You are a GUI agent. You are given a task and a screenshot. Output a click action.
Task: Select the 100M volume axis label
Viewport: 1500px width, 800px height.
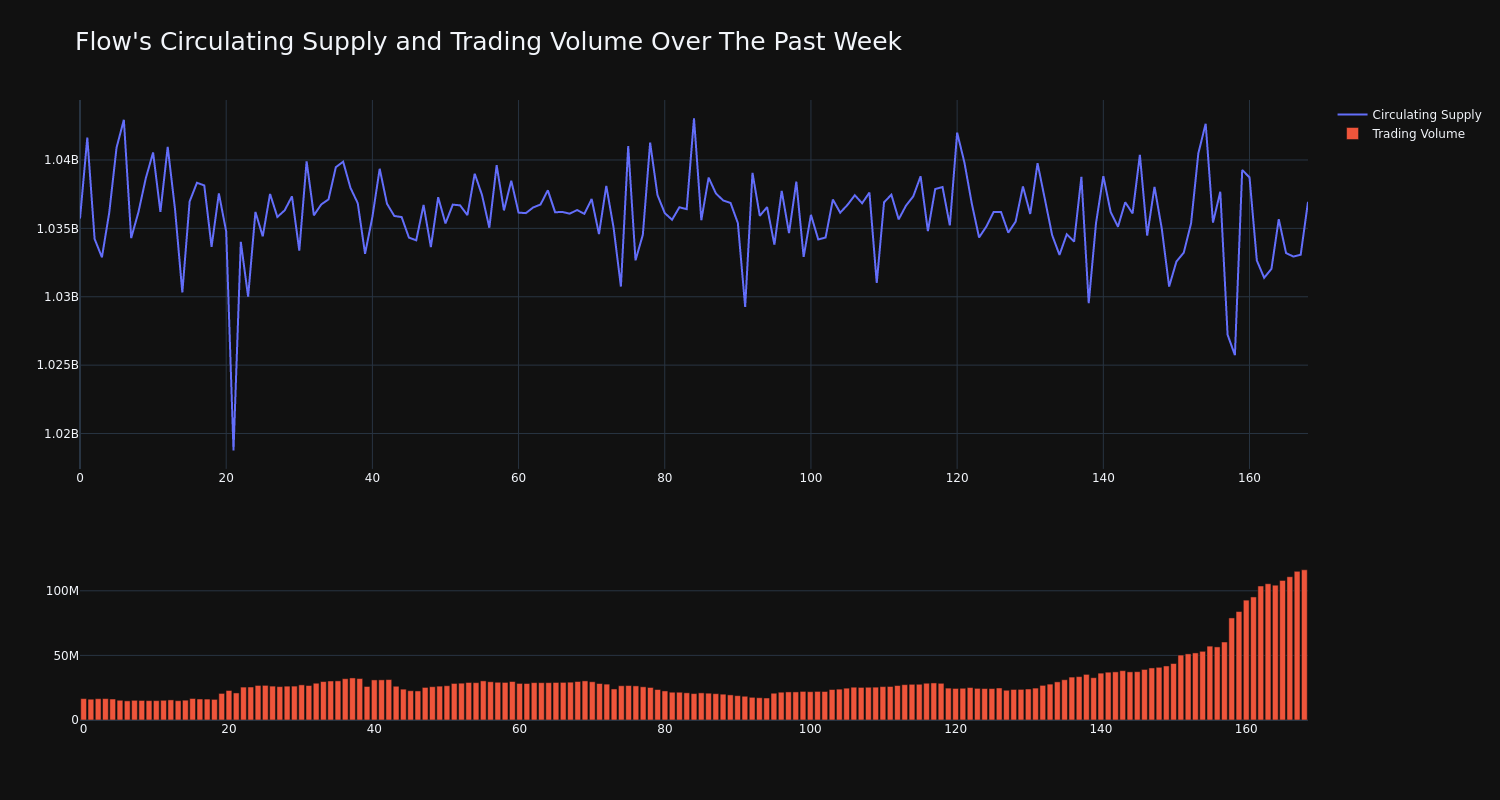[62, 591]
